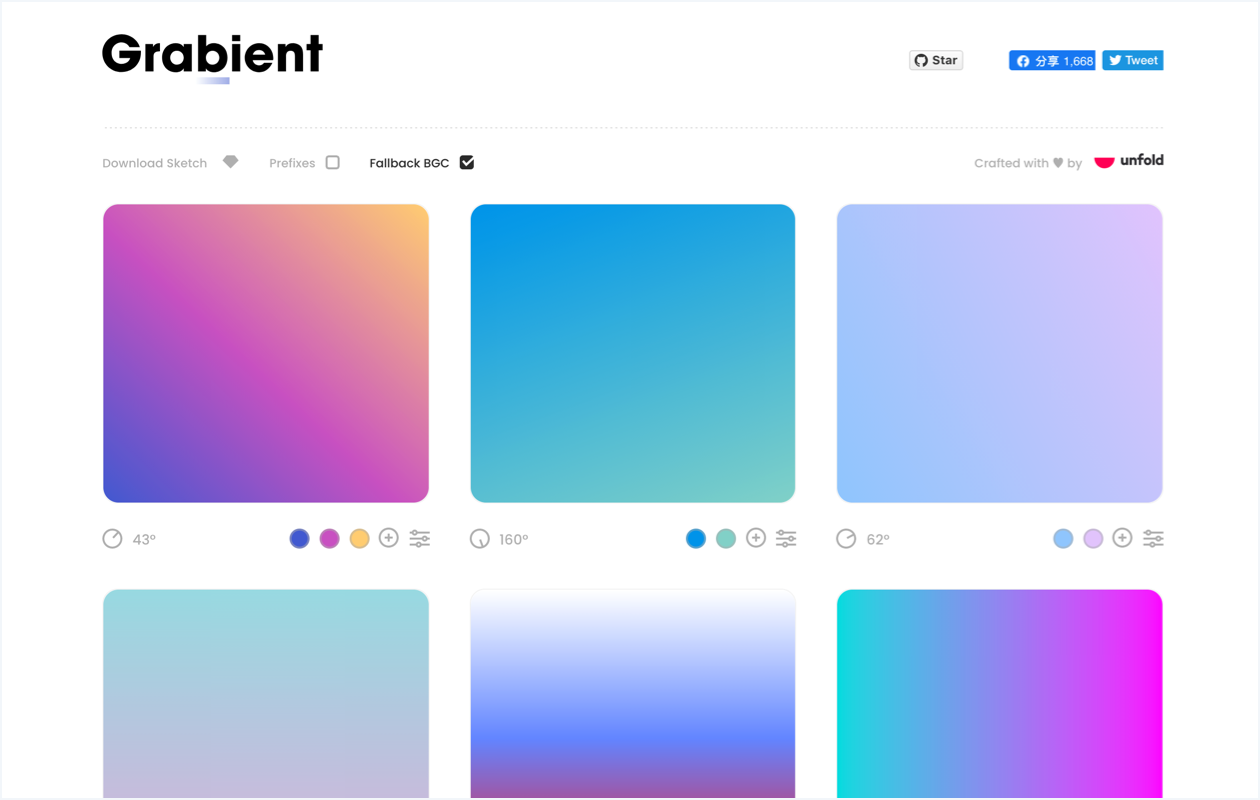Click the angle dial for the 62° gradient

pos(847,539)
